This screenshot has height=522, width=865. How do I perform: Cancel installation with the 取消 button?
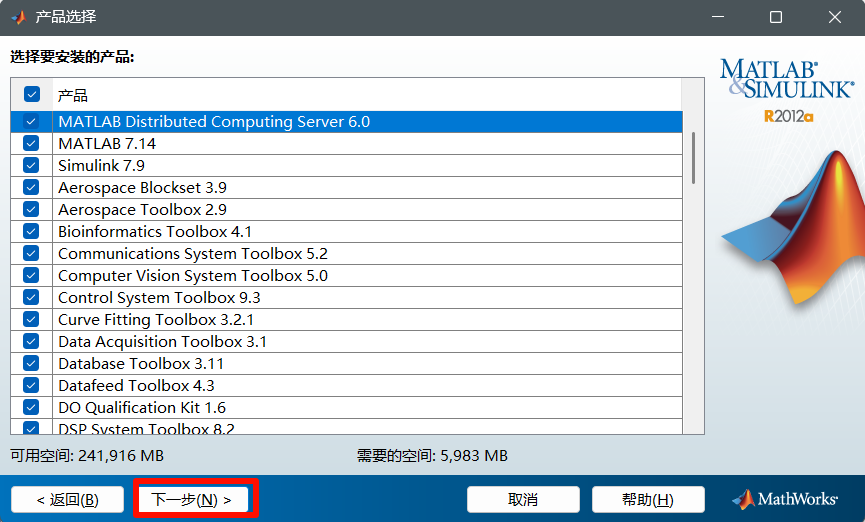523,500
